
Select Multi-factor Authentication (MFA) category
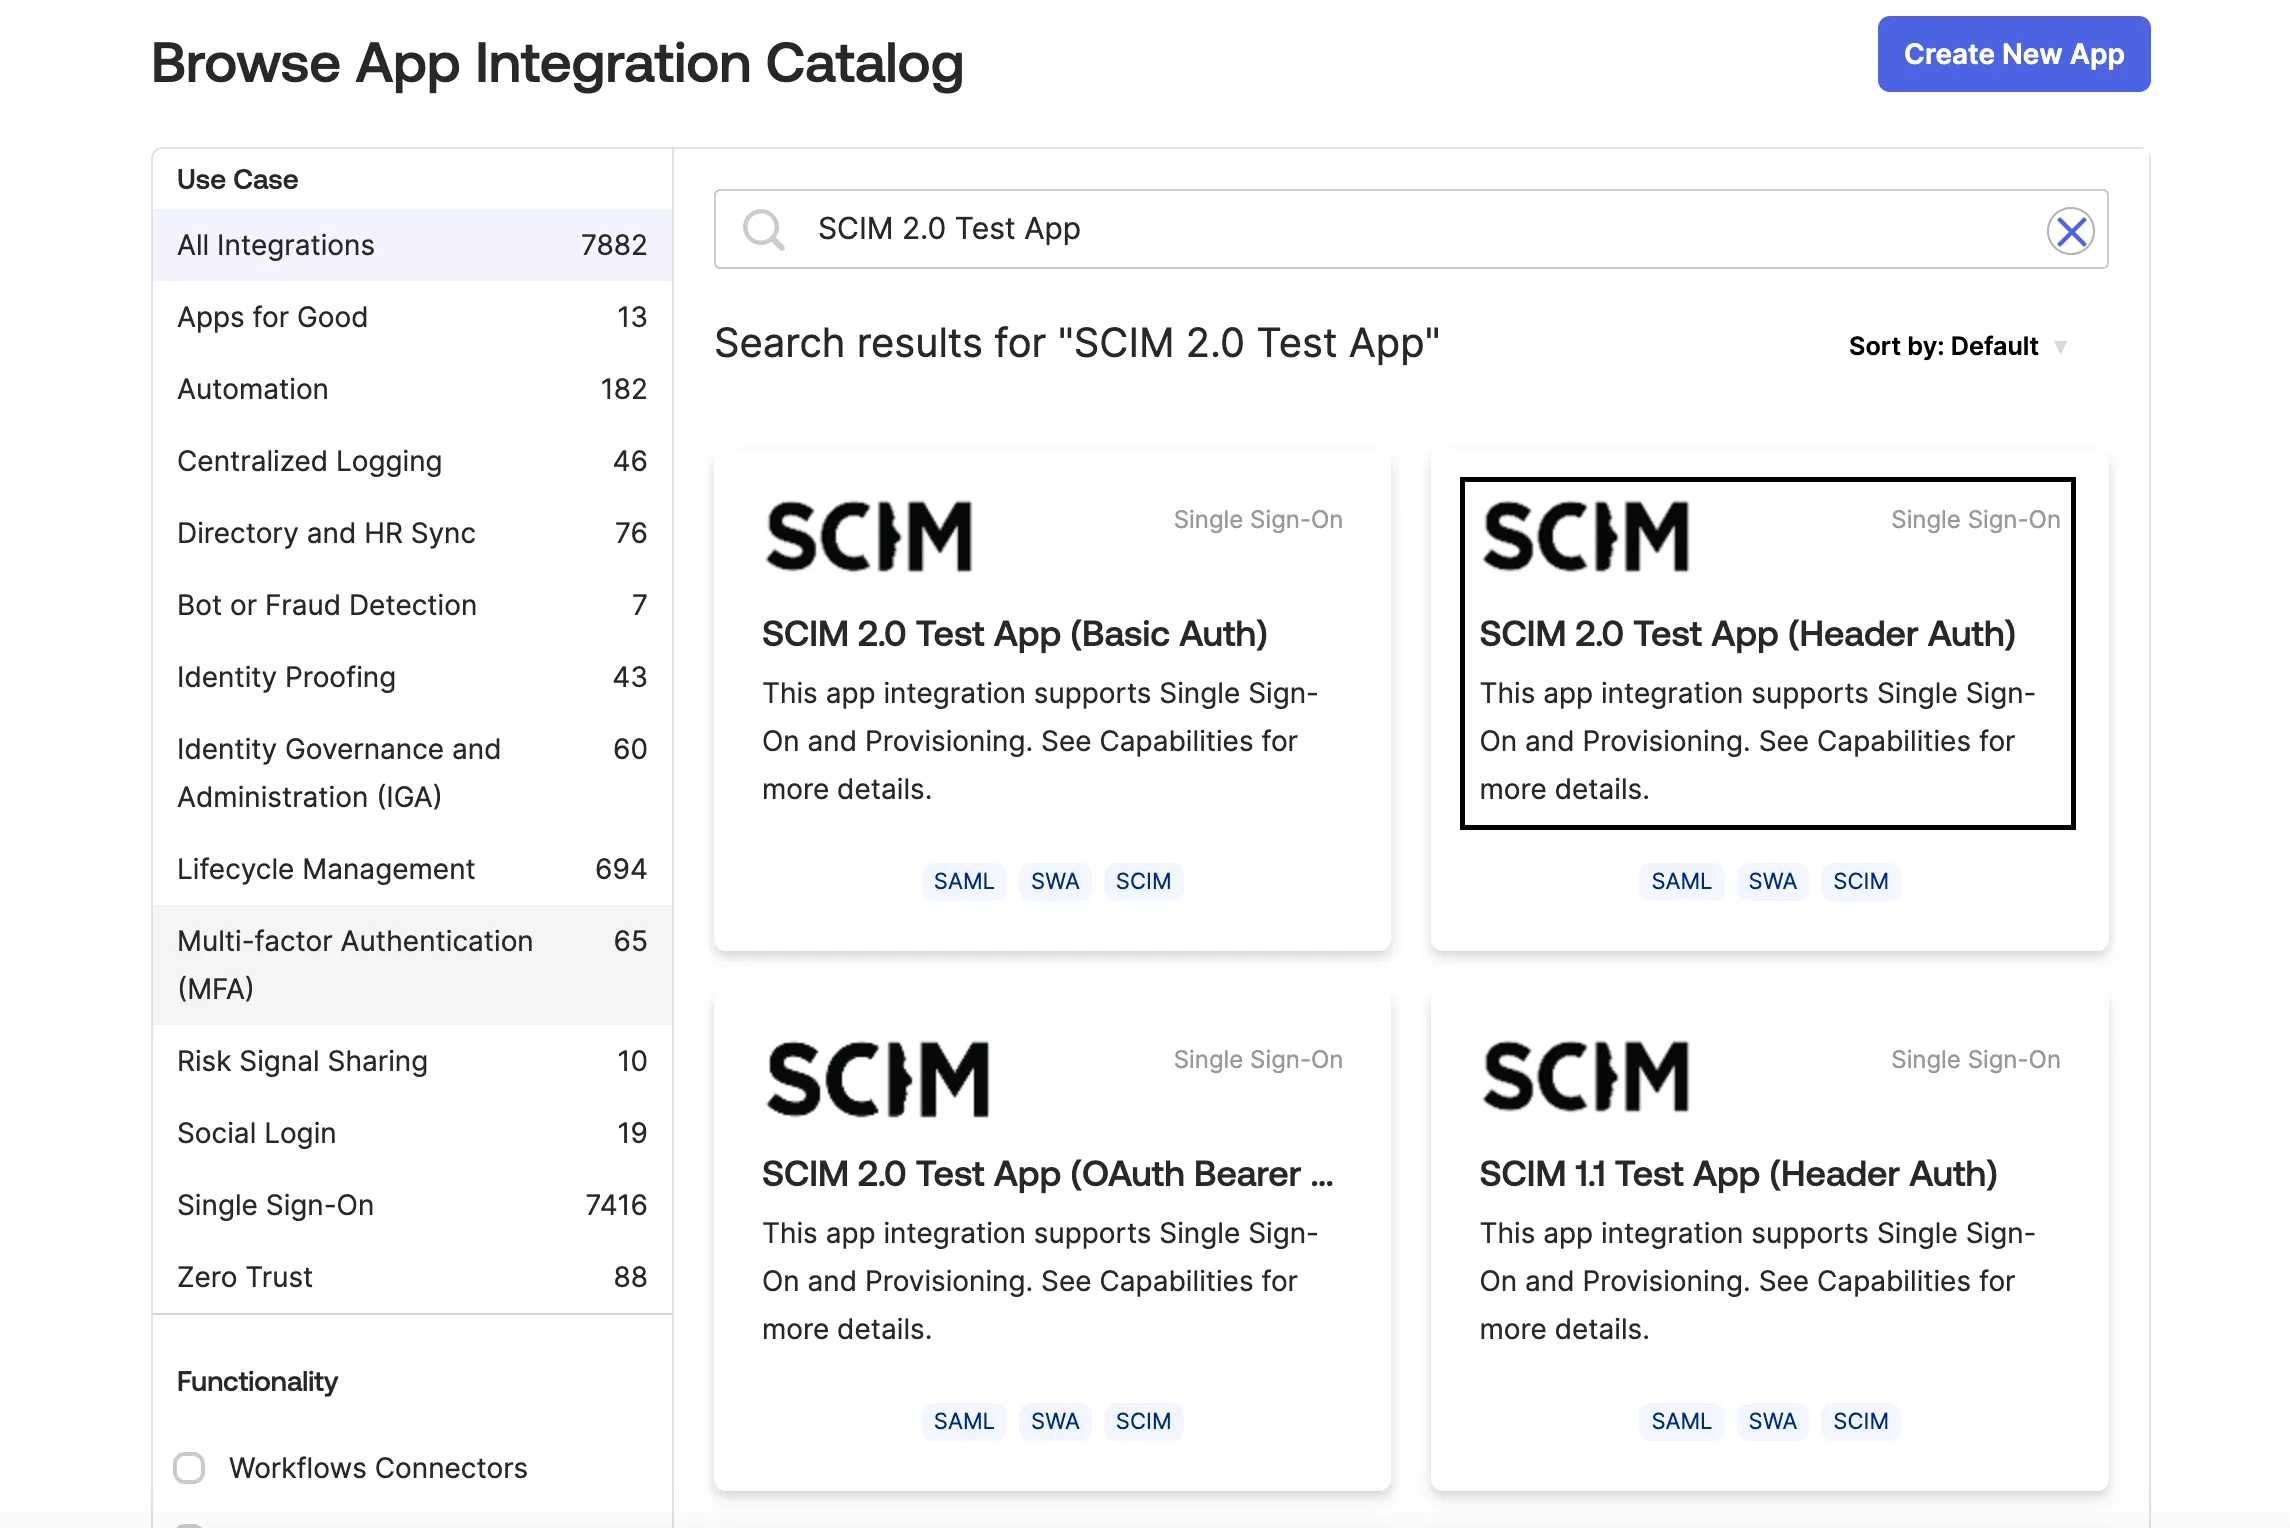pos(412,965)
